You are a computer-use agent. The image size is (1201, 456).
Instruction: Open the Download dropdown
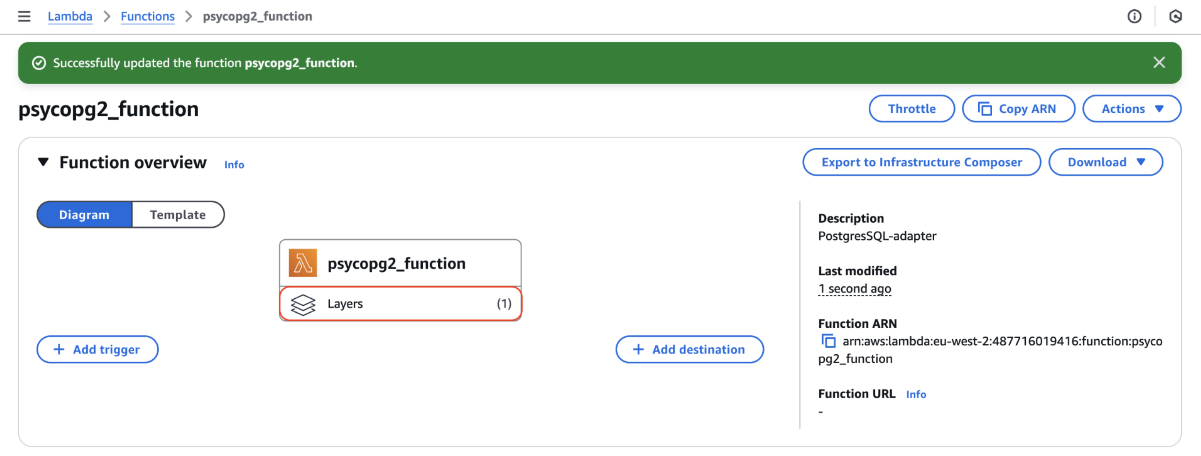1106,162
